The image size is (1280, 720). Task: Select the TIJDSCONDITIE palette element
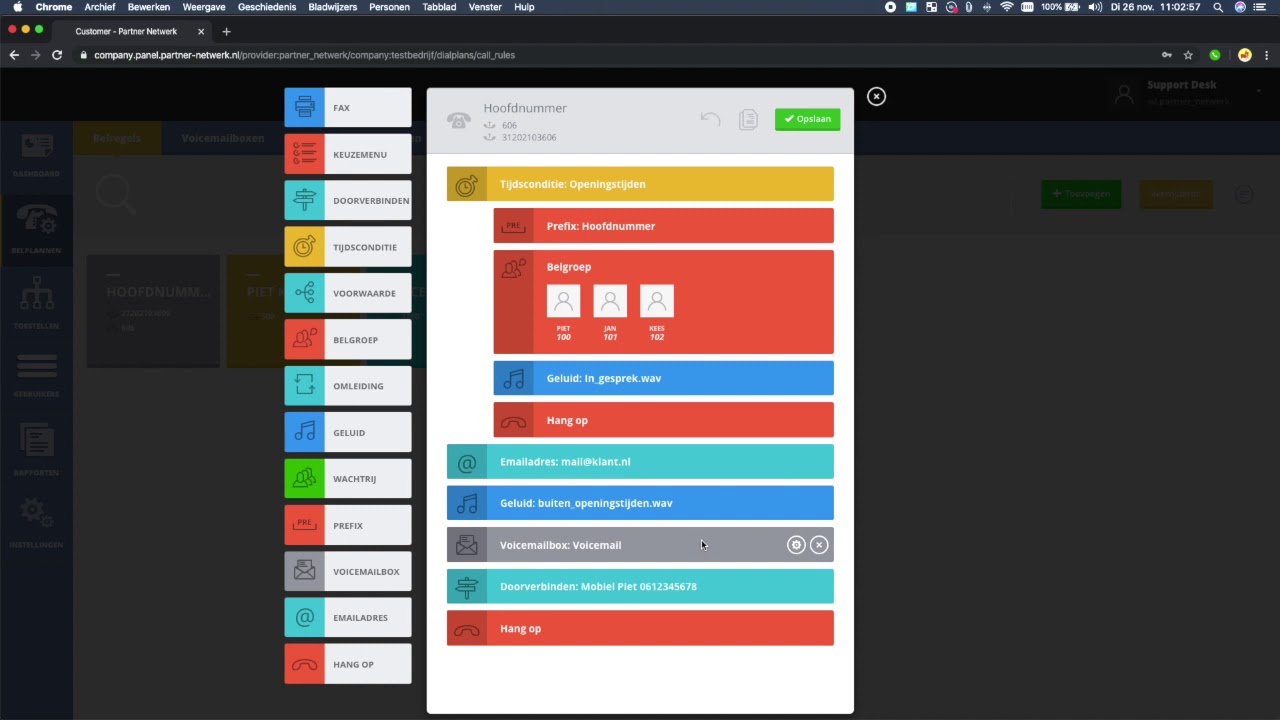point(347,247)
